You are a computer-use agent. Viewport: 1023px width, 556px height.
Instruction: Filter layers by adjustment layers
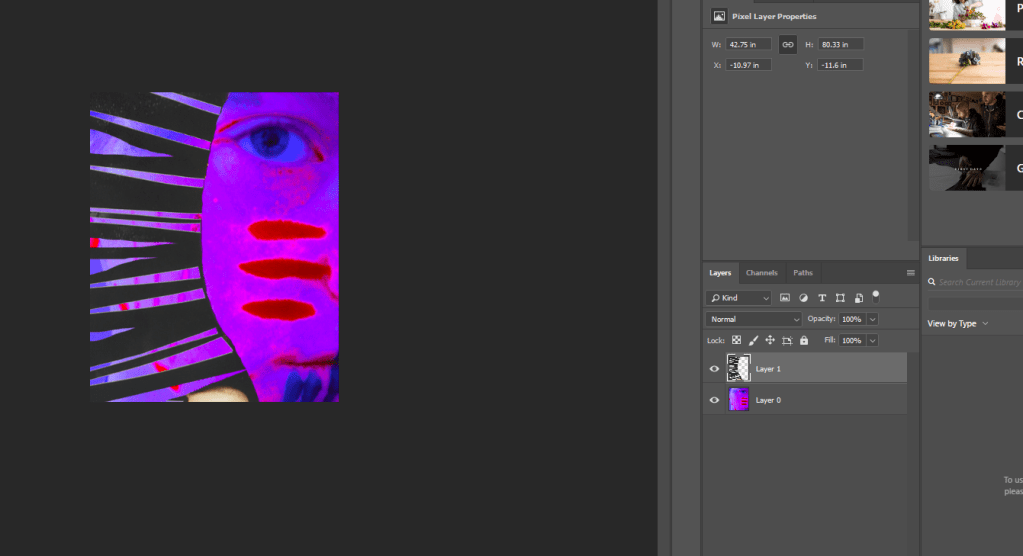(803, 298)
